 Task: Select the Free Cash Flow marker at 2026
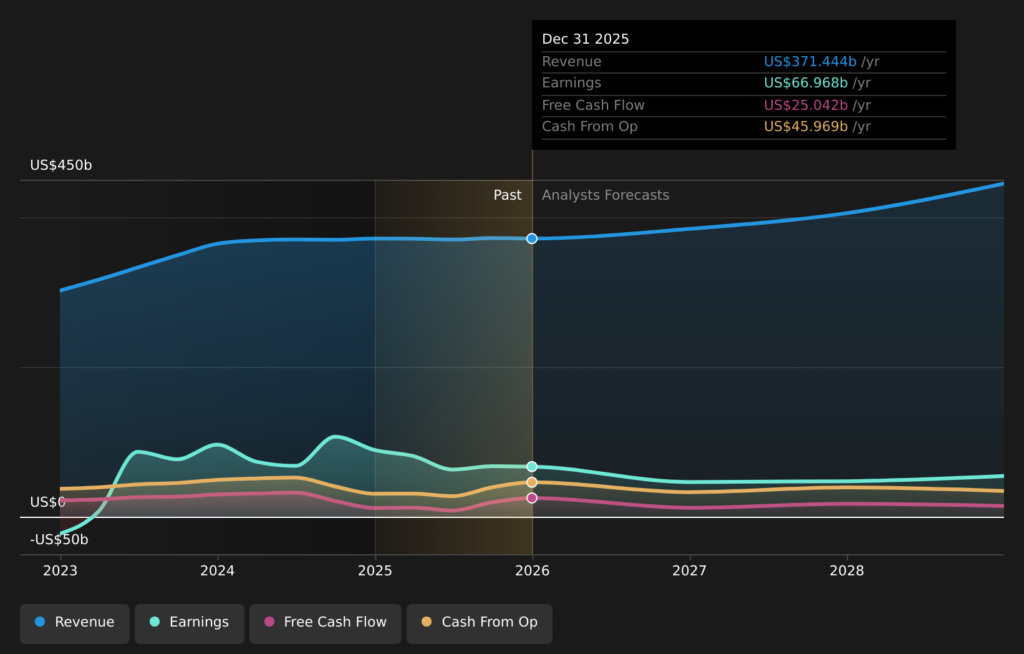pos(532,498)
